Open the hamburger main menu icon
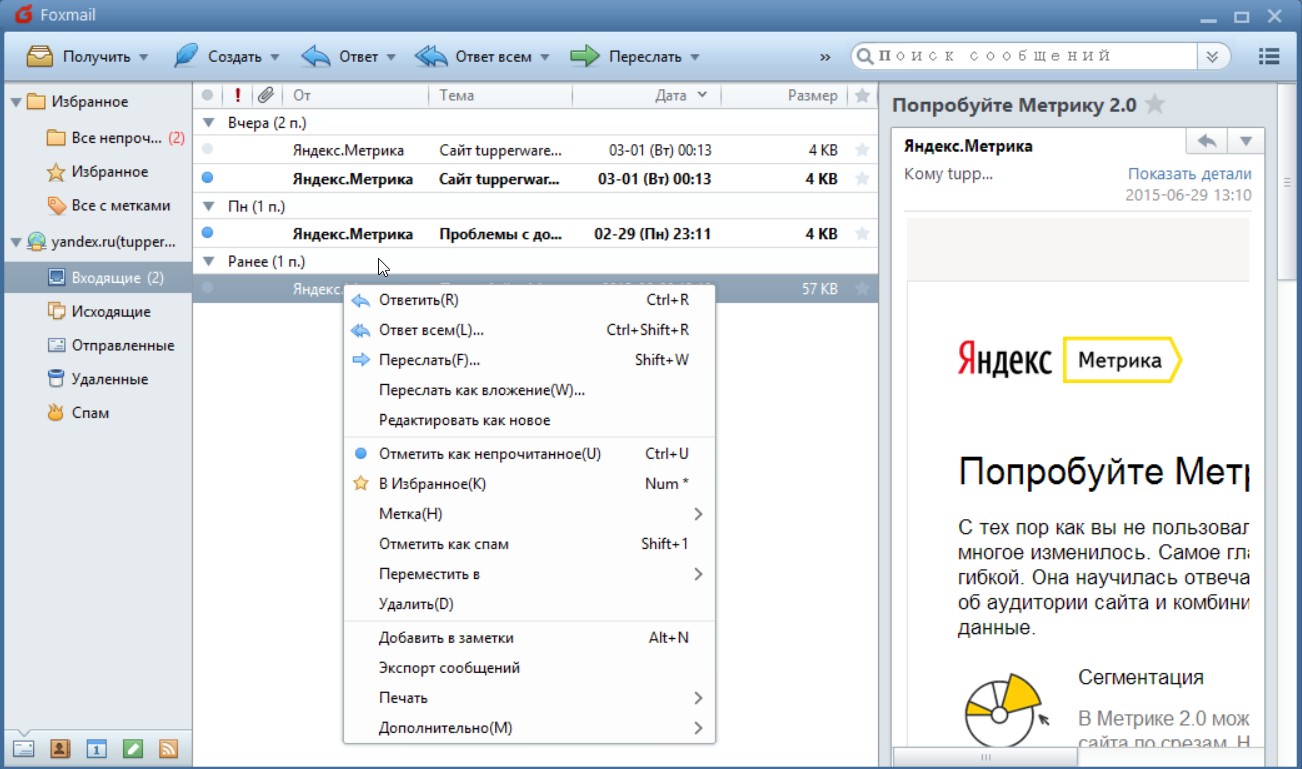1302x769 pixels. coord(1269,56)
